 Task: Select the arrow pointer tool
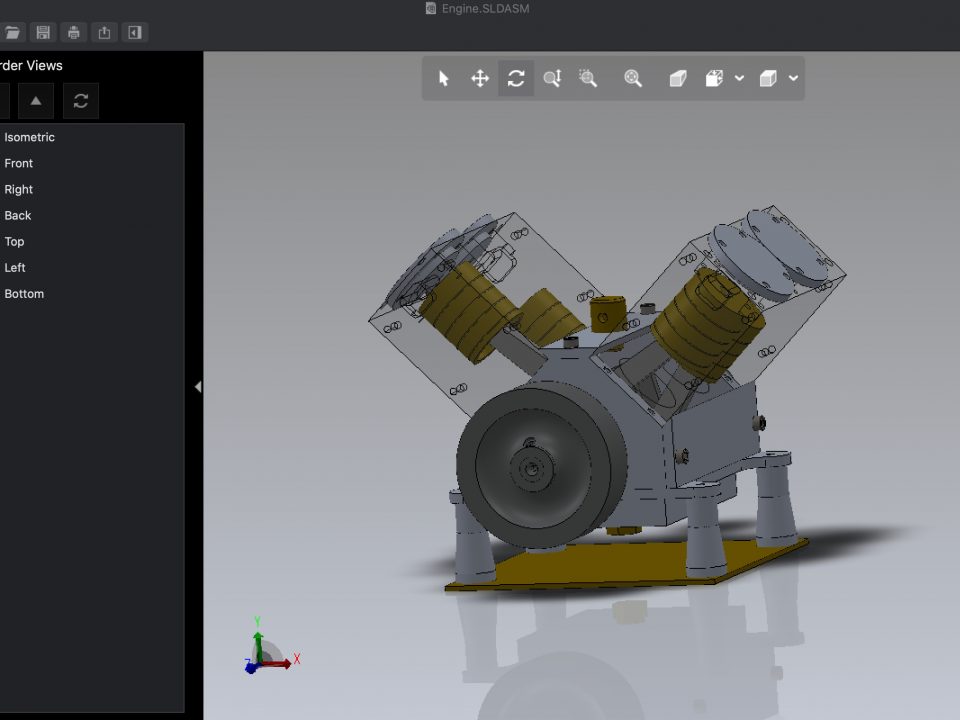point(443,78)
